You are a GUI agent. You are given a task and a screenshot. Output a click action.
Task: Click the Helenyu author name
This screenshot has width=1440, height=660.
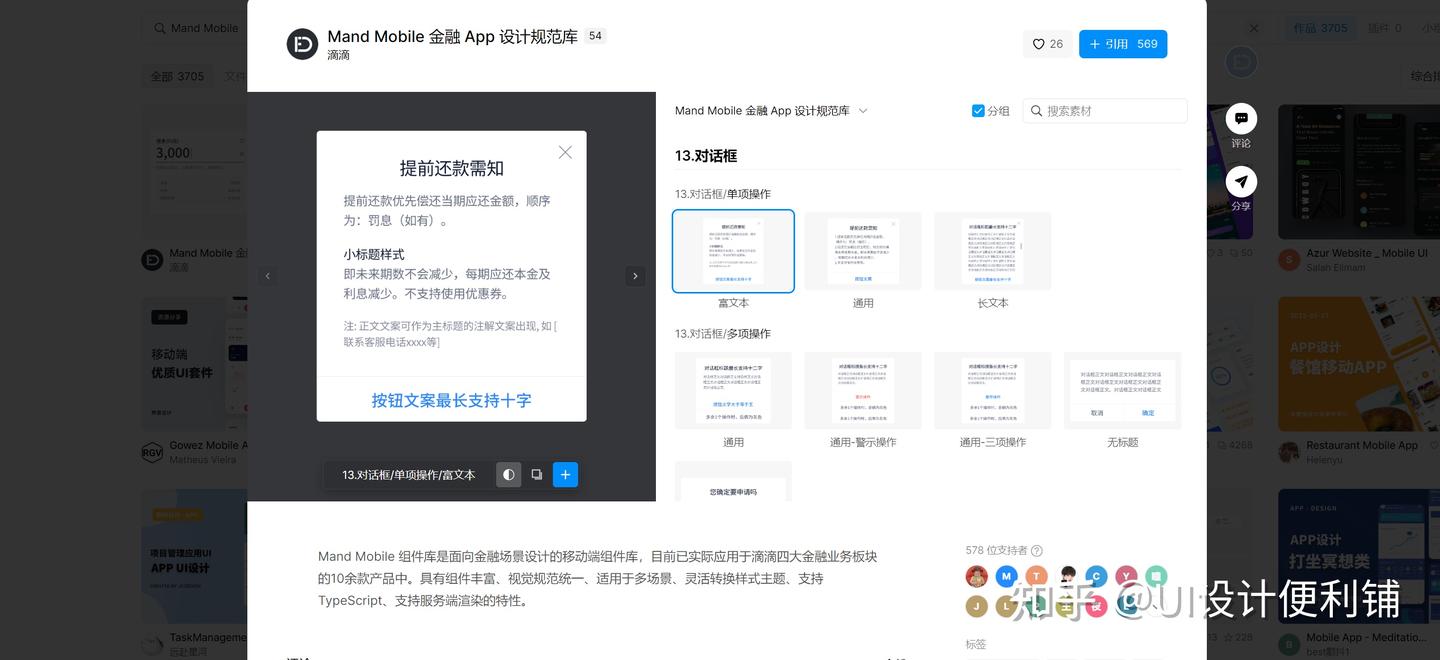[1324, 460]
